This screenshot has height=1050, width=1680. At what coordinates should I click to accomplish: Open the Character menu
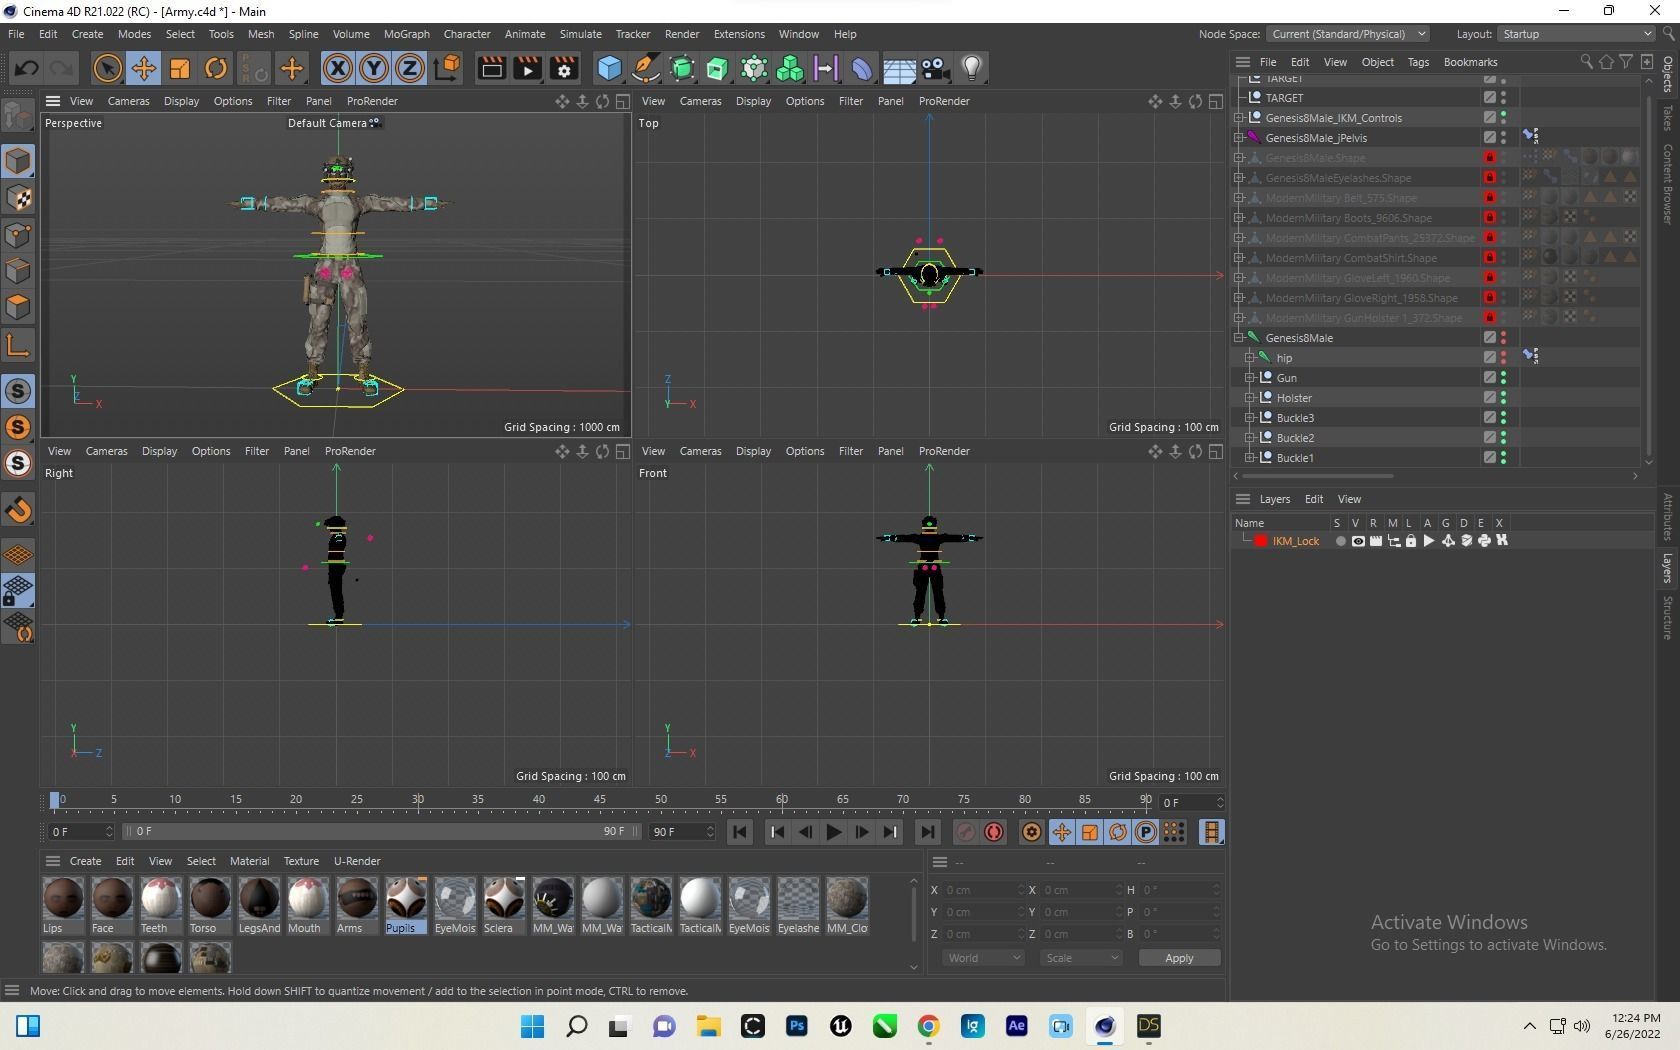click(467, 34)
